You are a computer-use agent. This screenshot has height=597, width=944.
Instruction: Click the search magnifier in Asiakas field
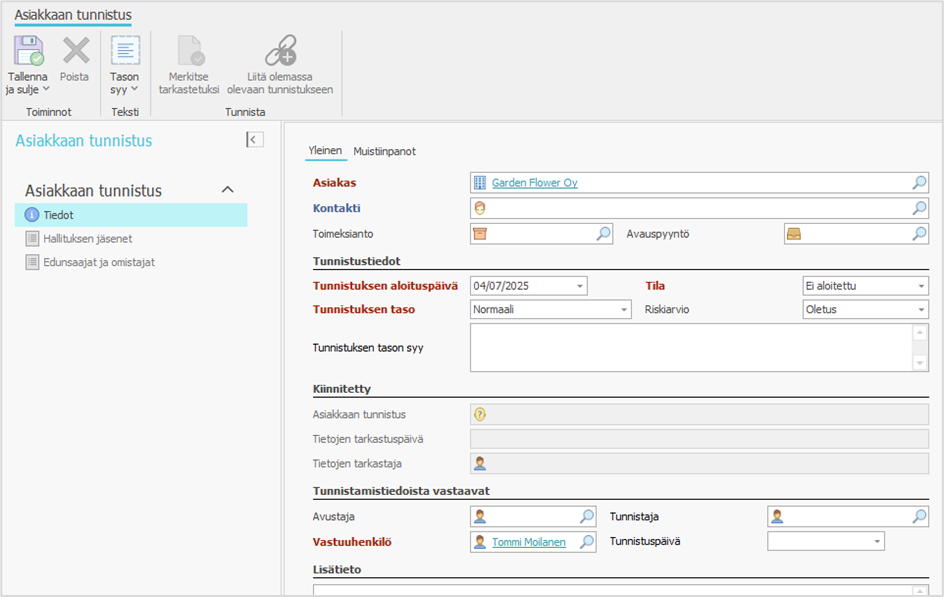point(919,183)
